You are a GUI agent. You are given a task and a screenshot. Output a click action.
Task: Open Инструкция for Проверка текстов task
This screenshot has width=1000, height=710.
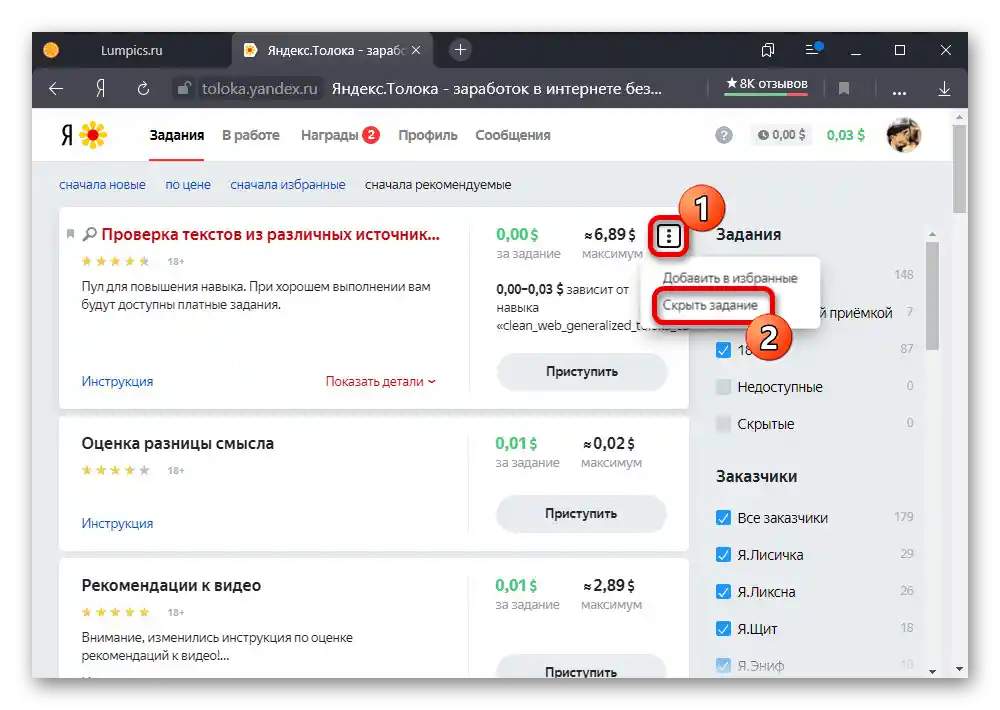pos(117,381)
